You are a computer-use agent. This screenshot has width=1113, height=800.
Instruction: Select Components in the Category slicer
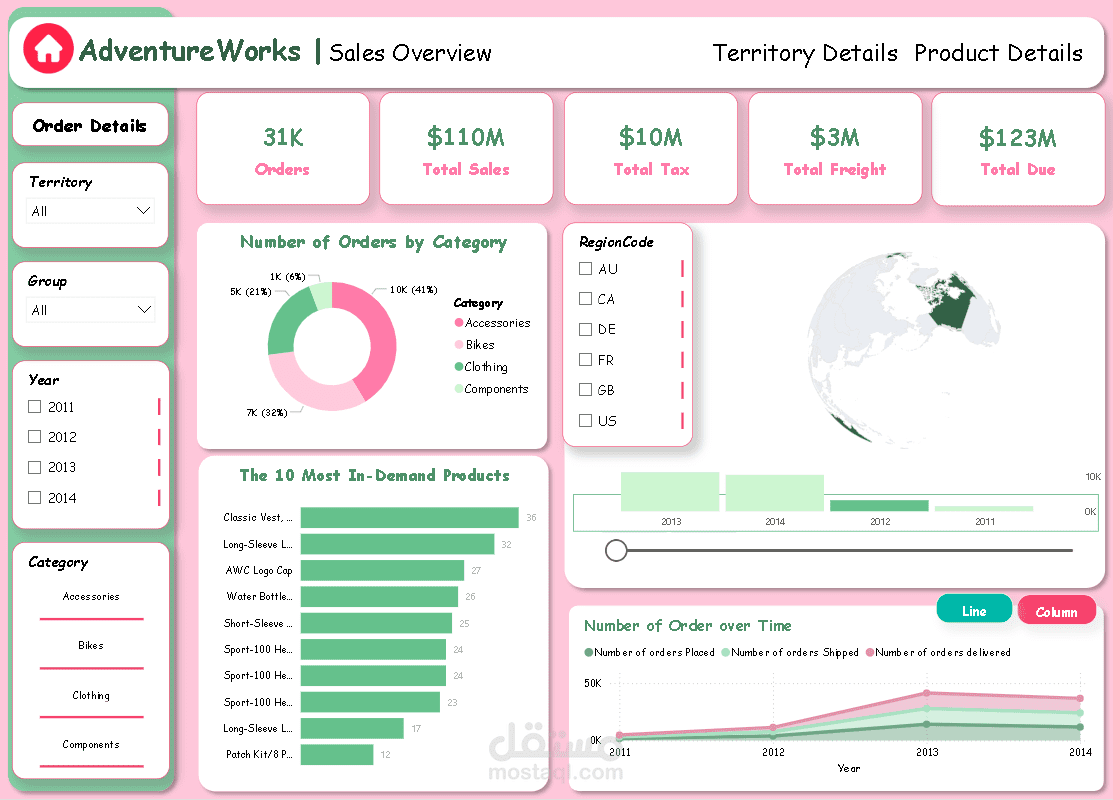click(x=91, y=745)
